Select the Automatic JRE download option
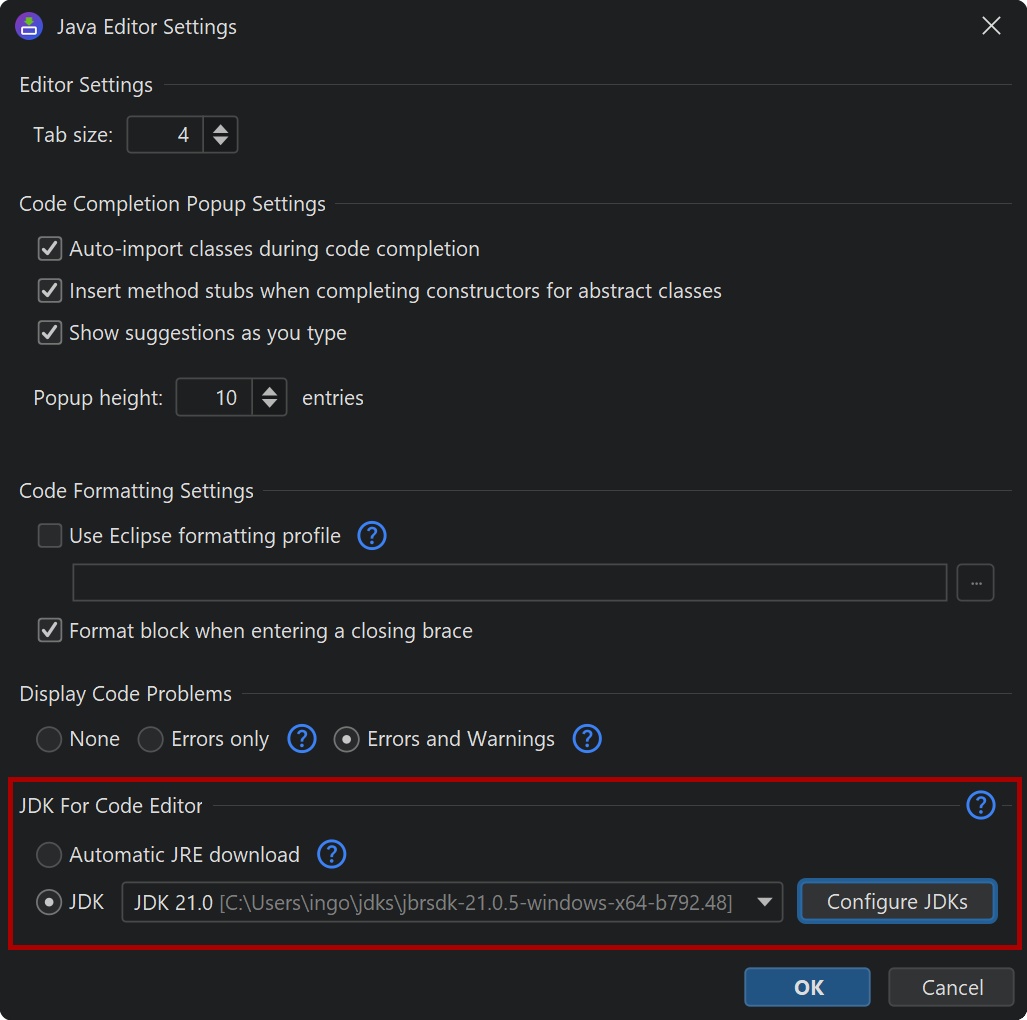1027x1020 pixels. [x=49, y=855]
